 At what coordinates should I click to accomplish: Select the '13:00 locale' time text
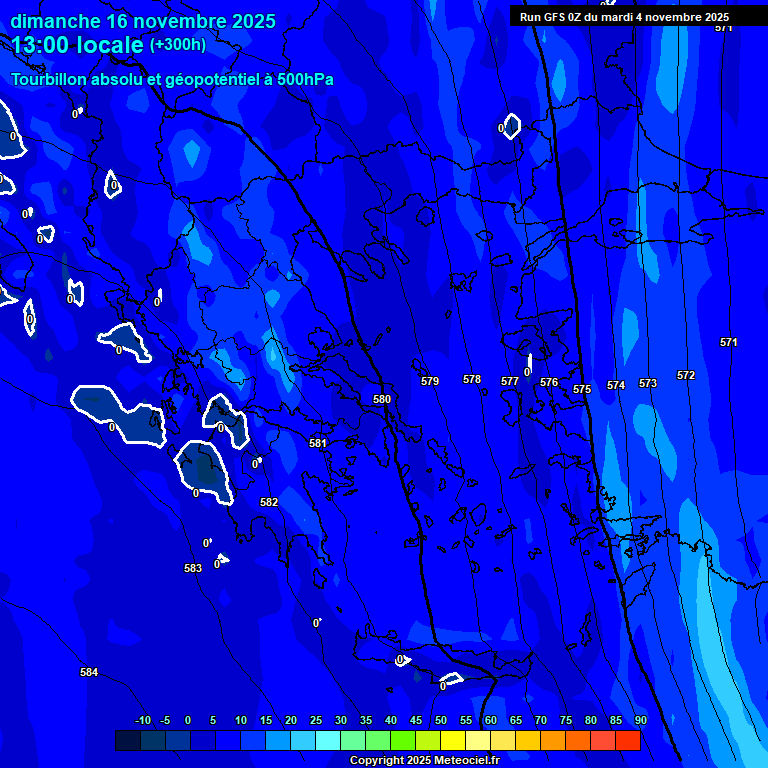(x=78, y=45)
